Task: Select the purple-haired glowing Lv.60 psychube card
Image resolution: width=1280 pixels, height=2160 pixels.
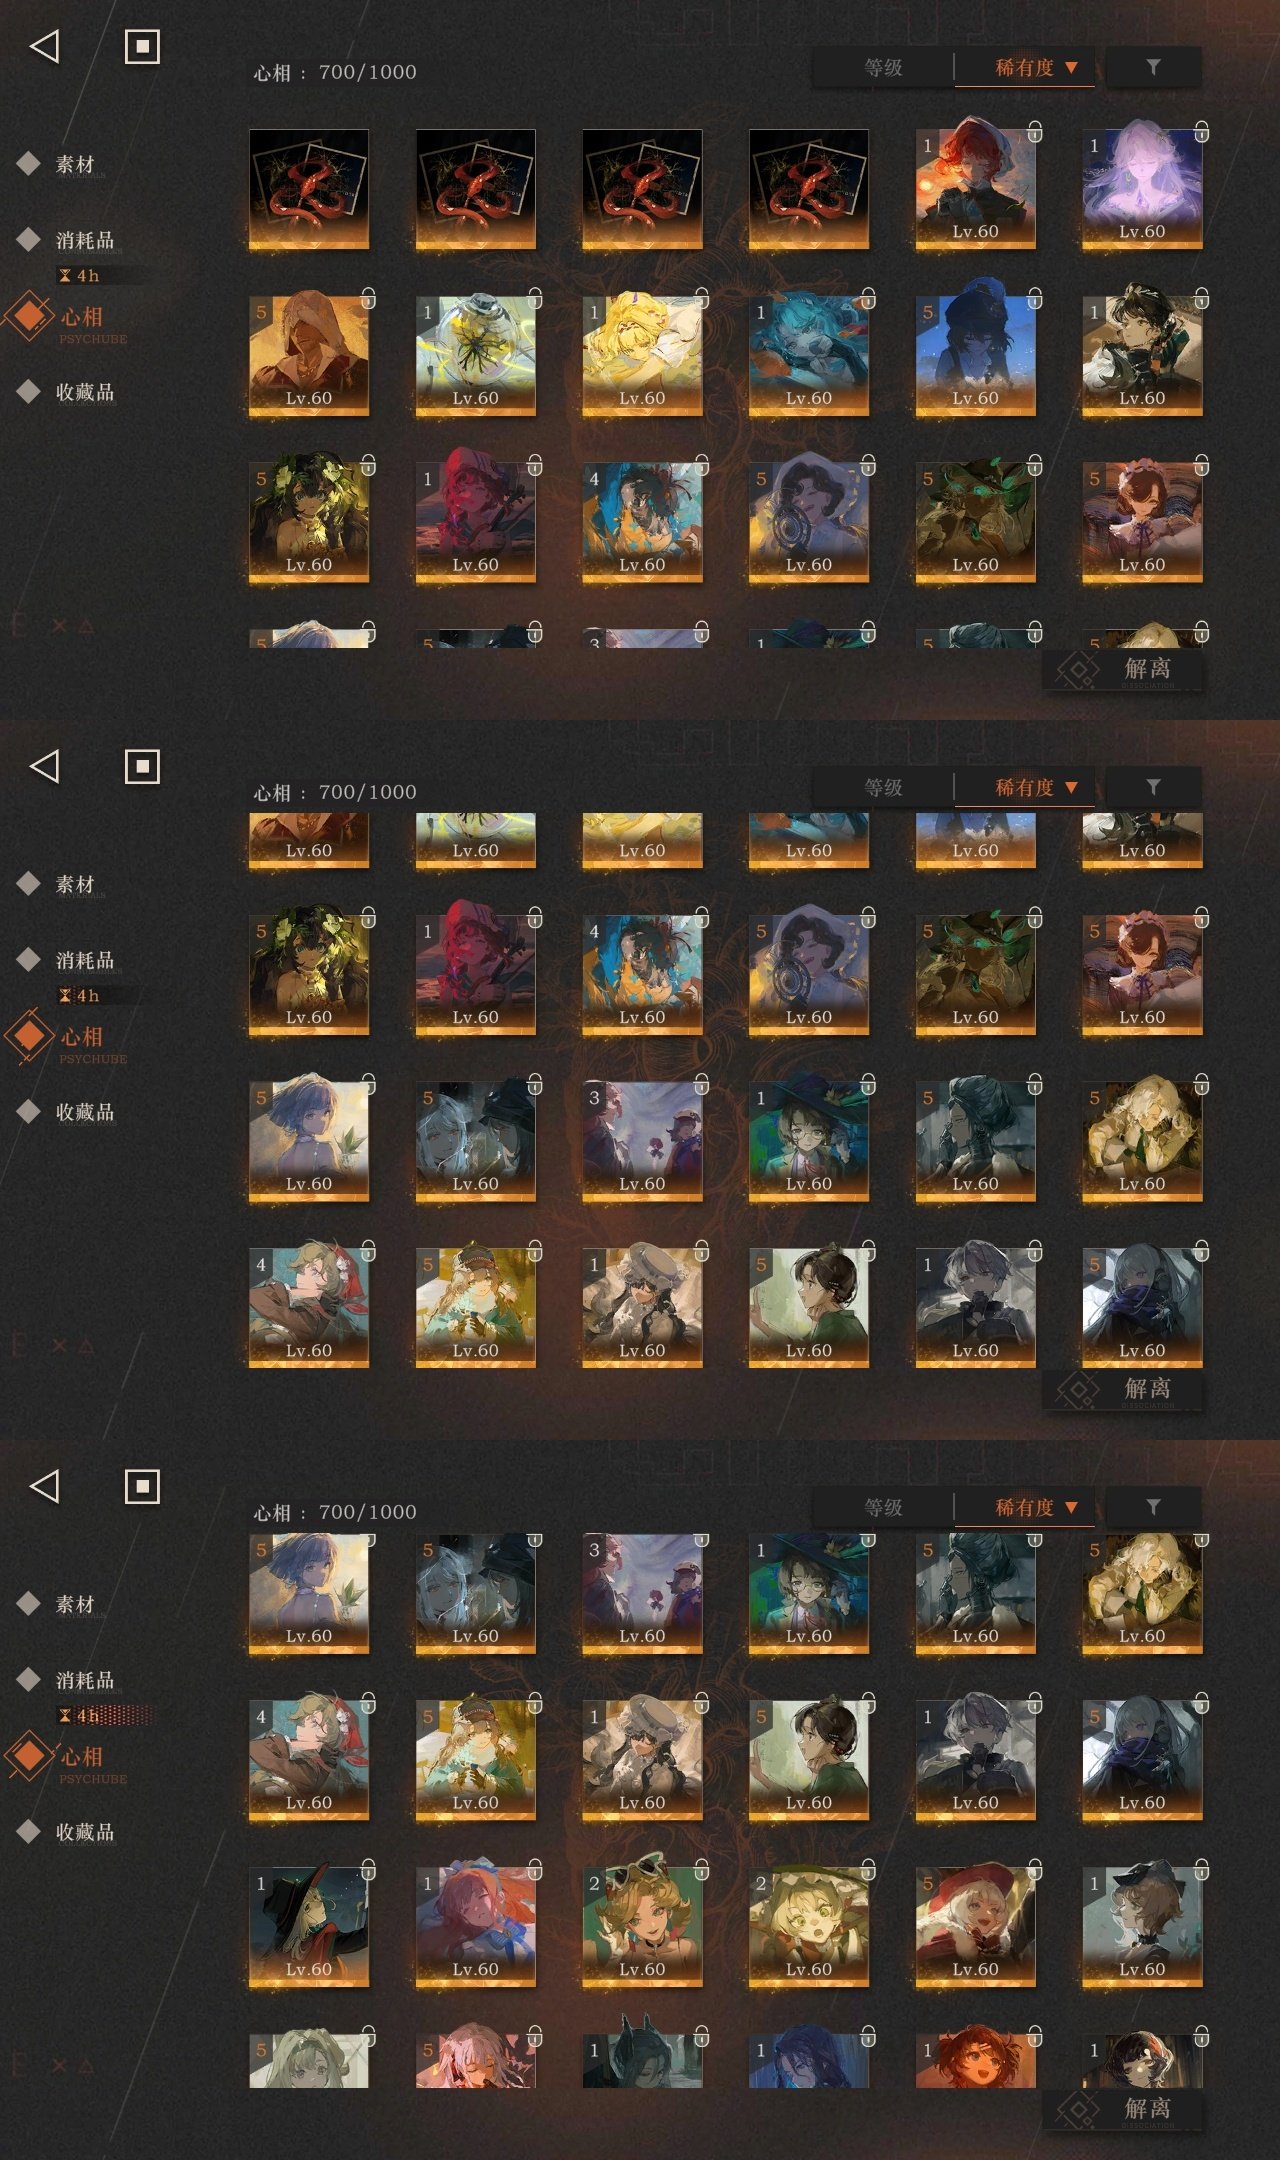Action: 1142,185
